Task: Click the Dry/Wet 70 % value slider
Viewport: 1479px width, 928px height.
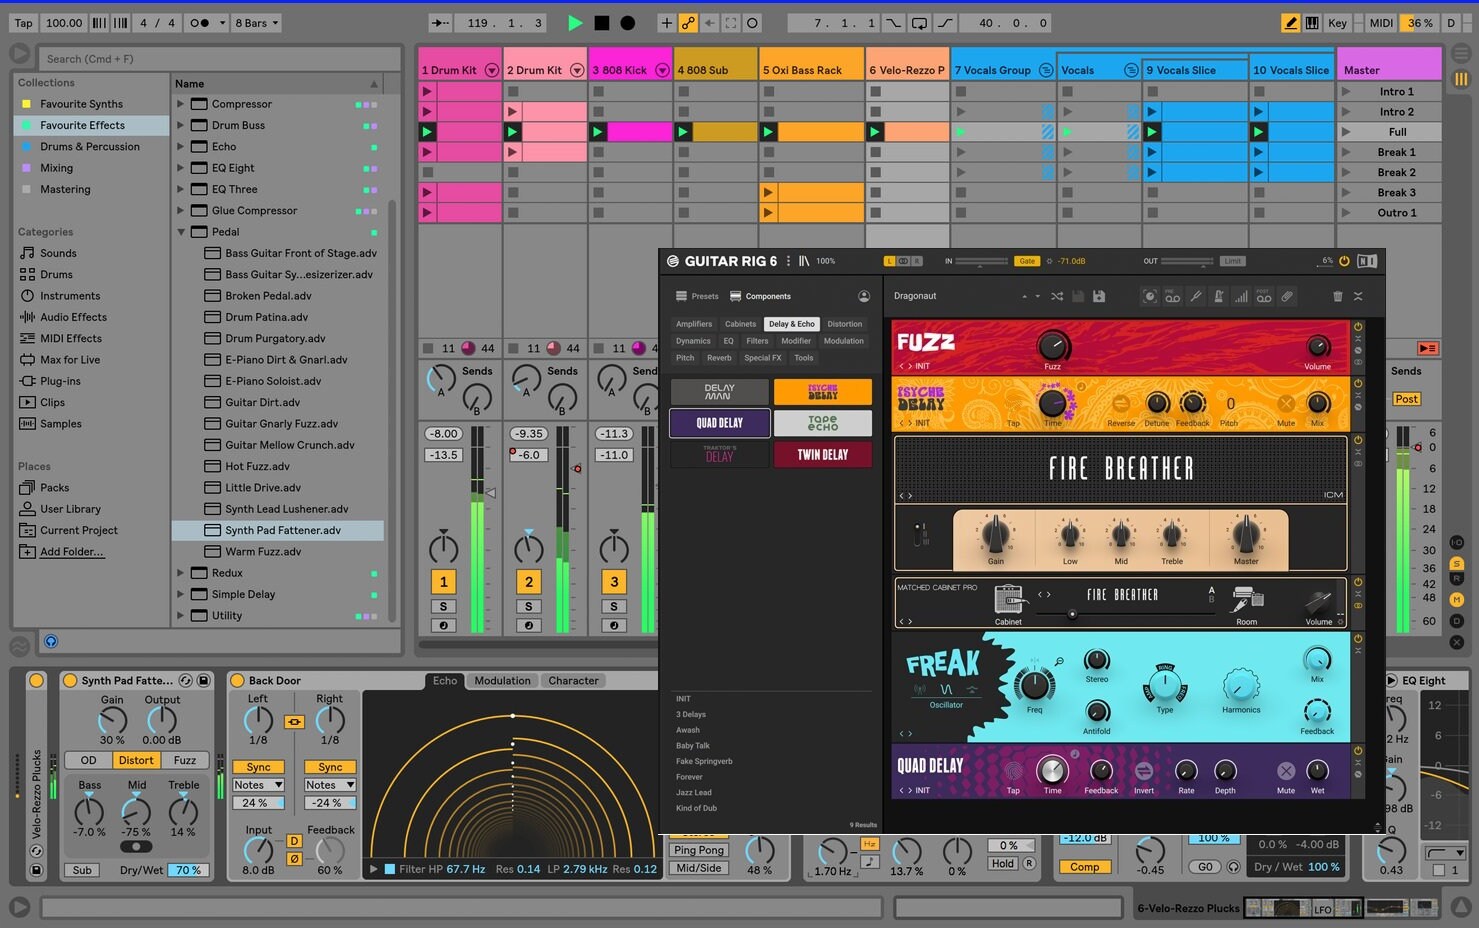Action: 189,870
